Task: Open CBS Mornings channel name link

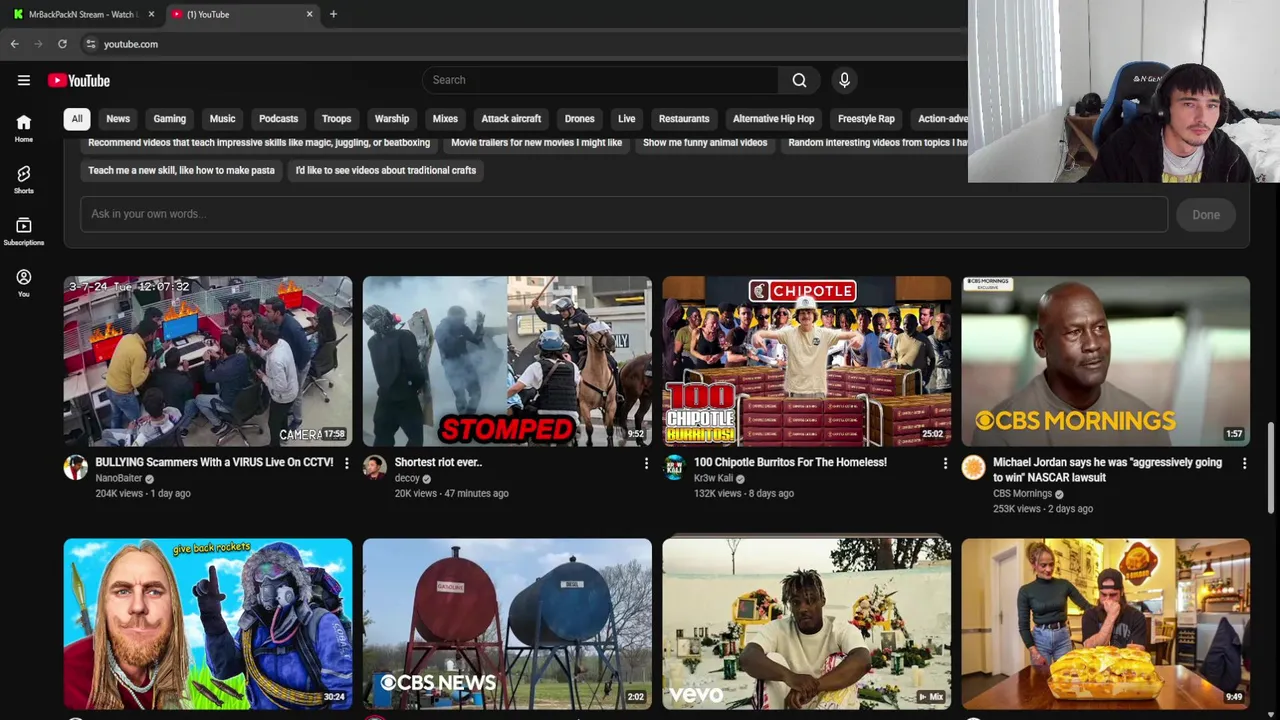Action: [x=1022, y=494]
